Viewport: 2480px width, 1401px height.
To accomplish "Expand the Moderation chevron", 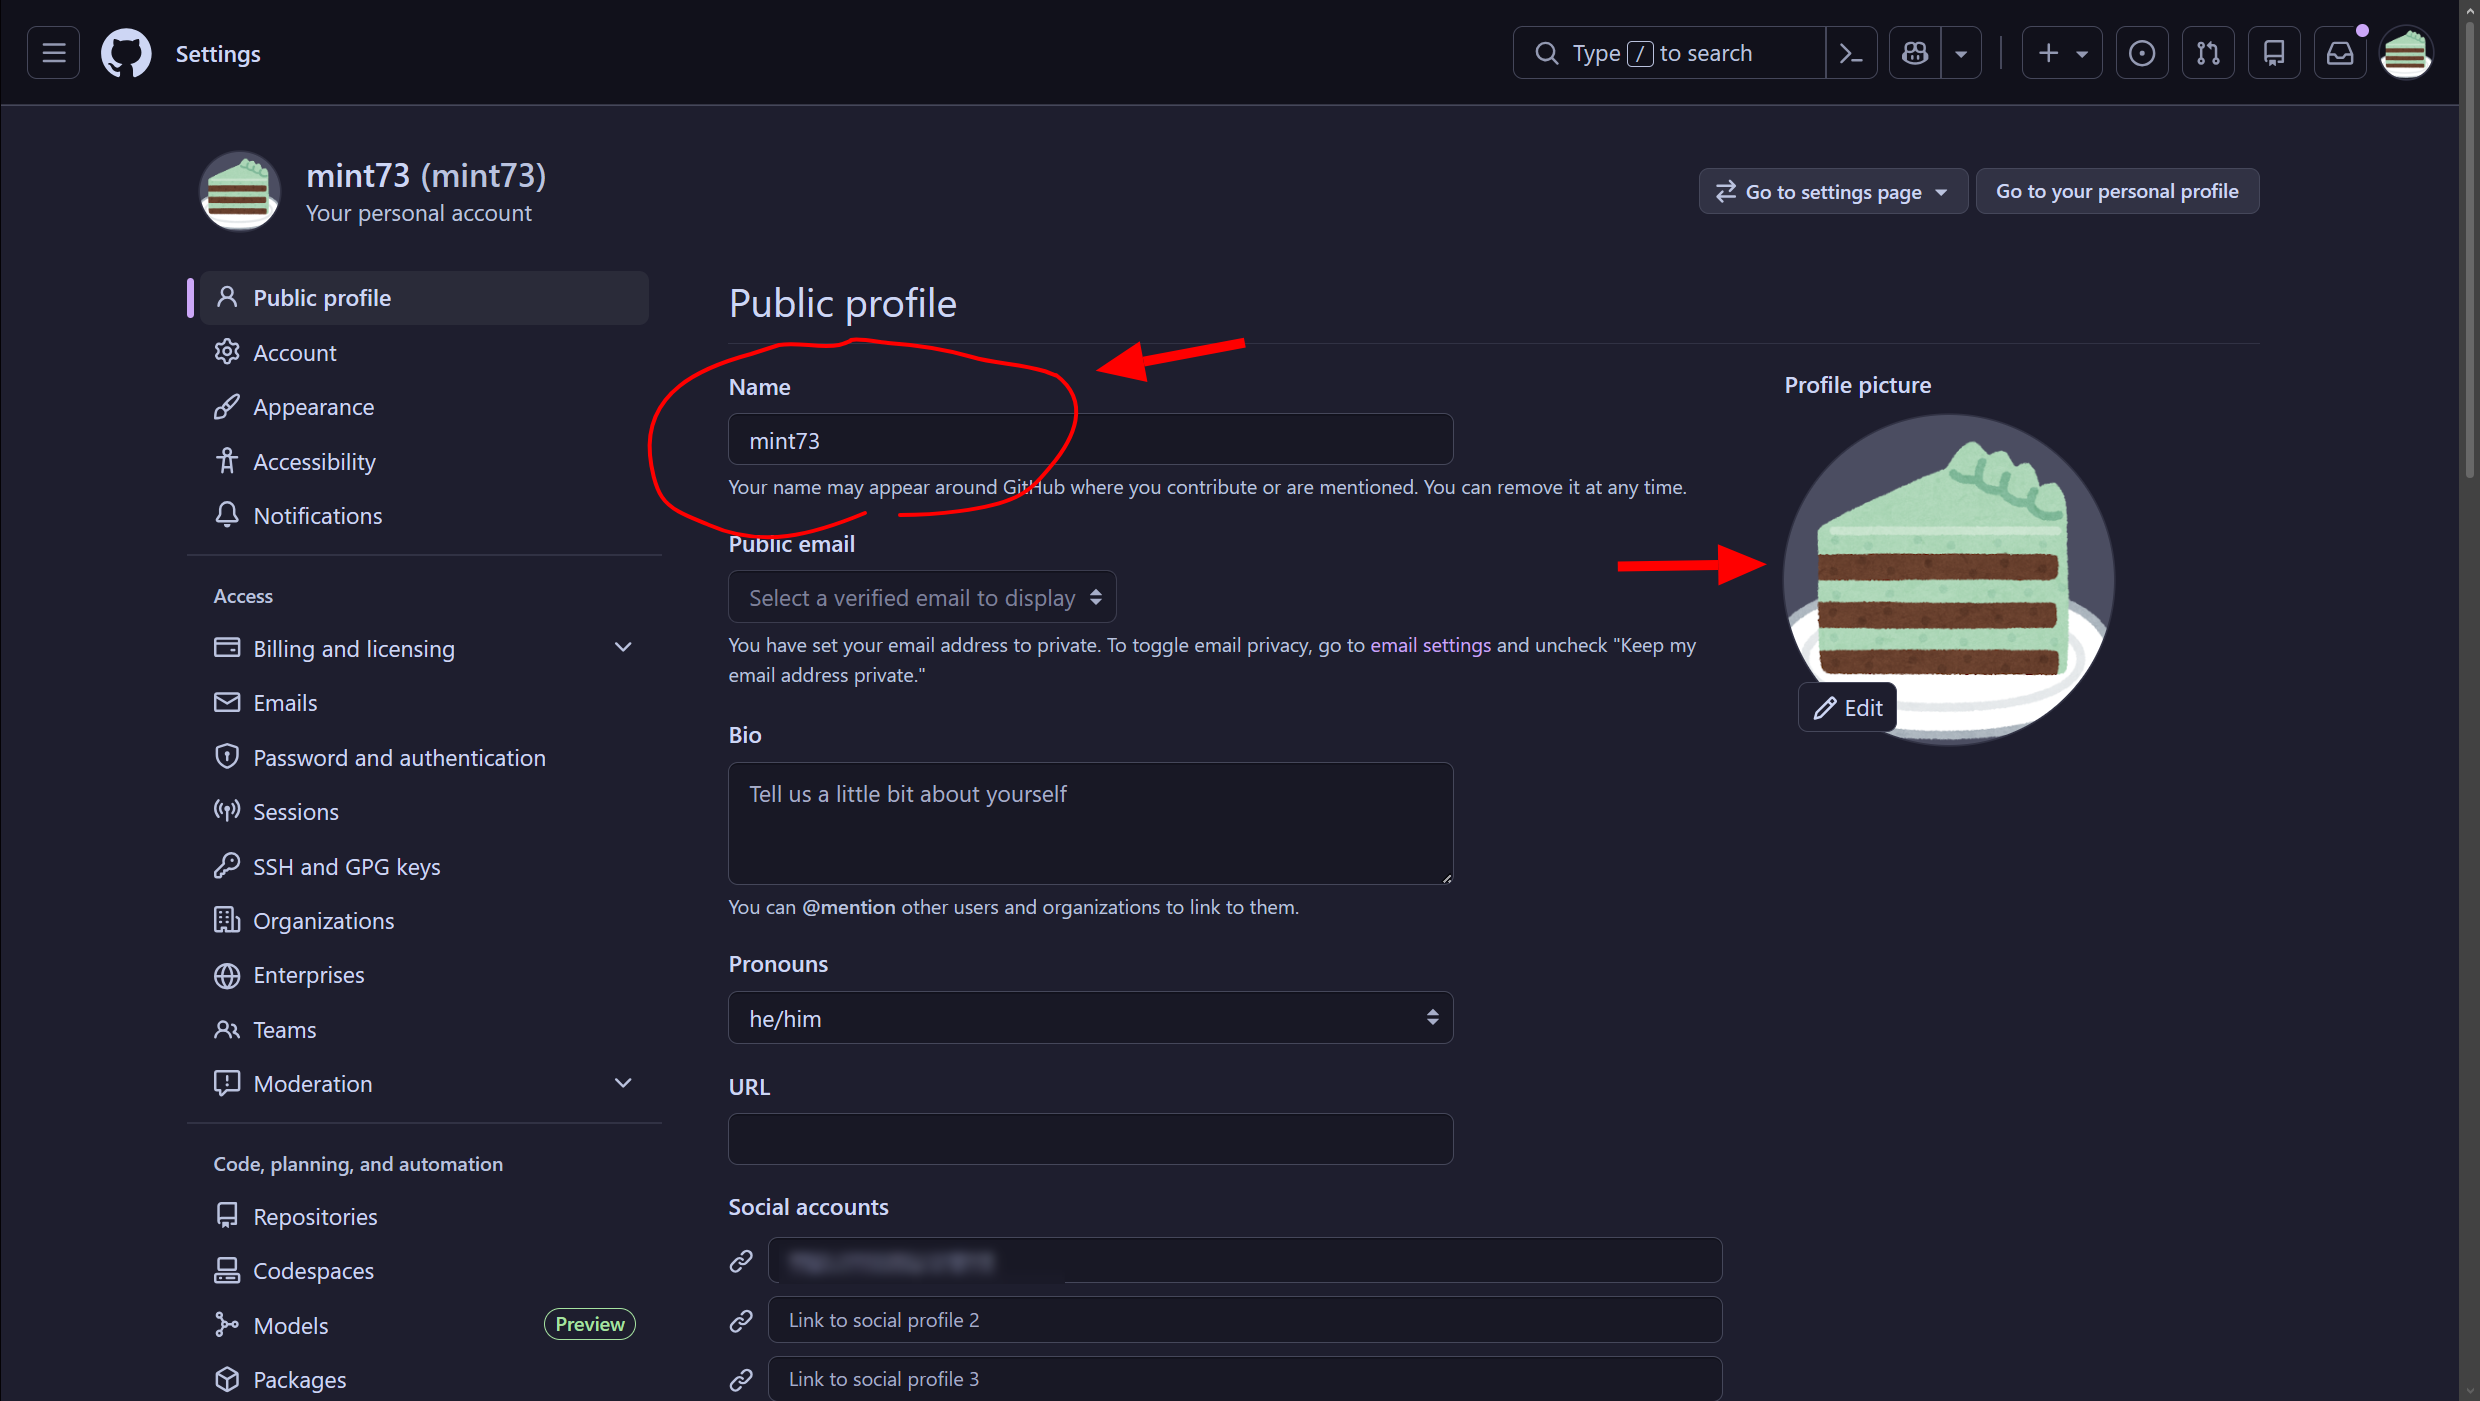I will [623, 1083].
